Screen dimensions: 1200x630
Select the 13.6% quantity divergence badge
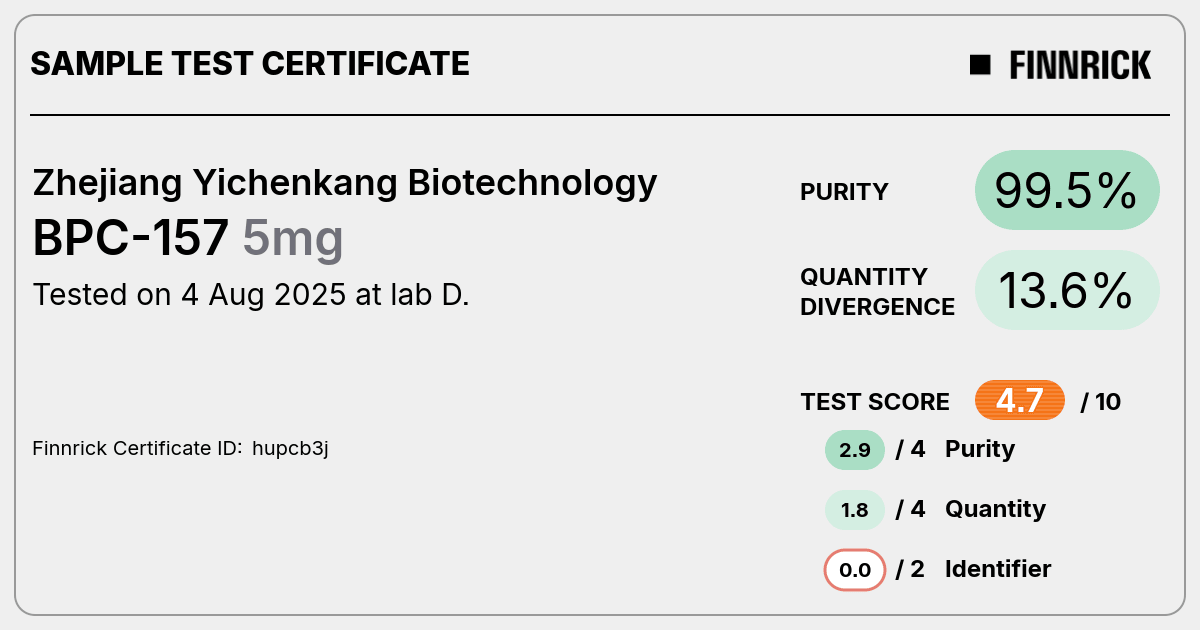(1067, 290)
